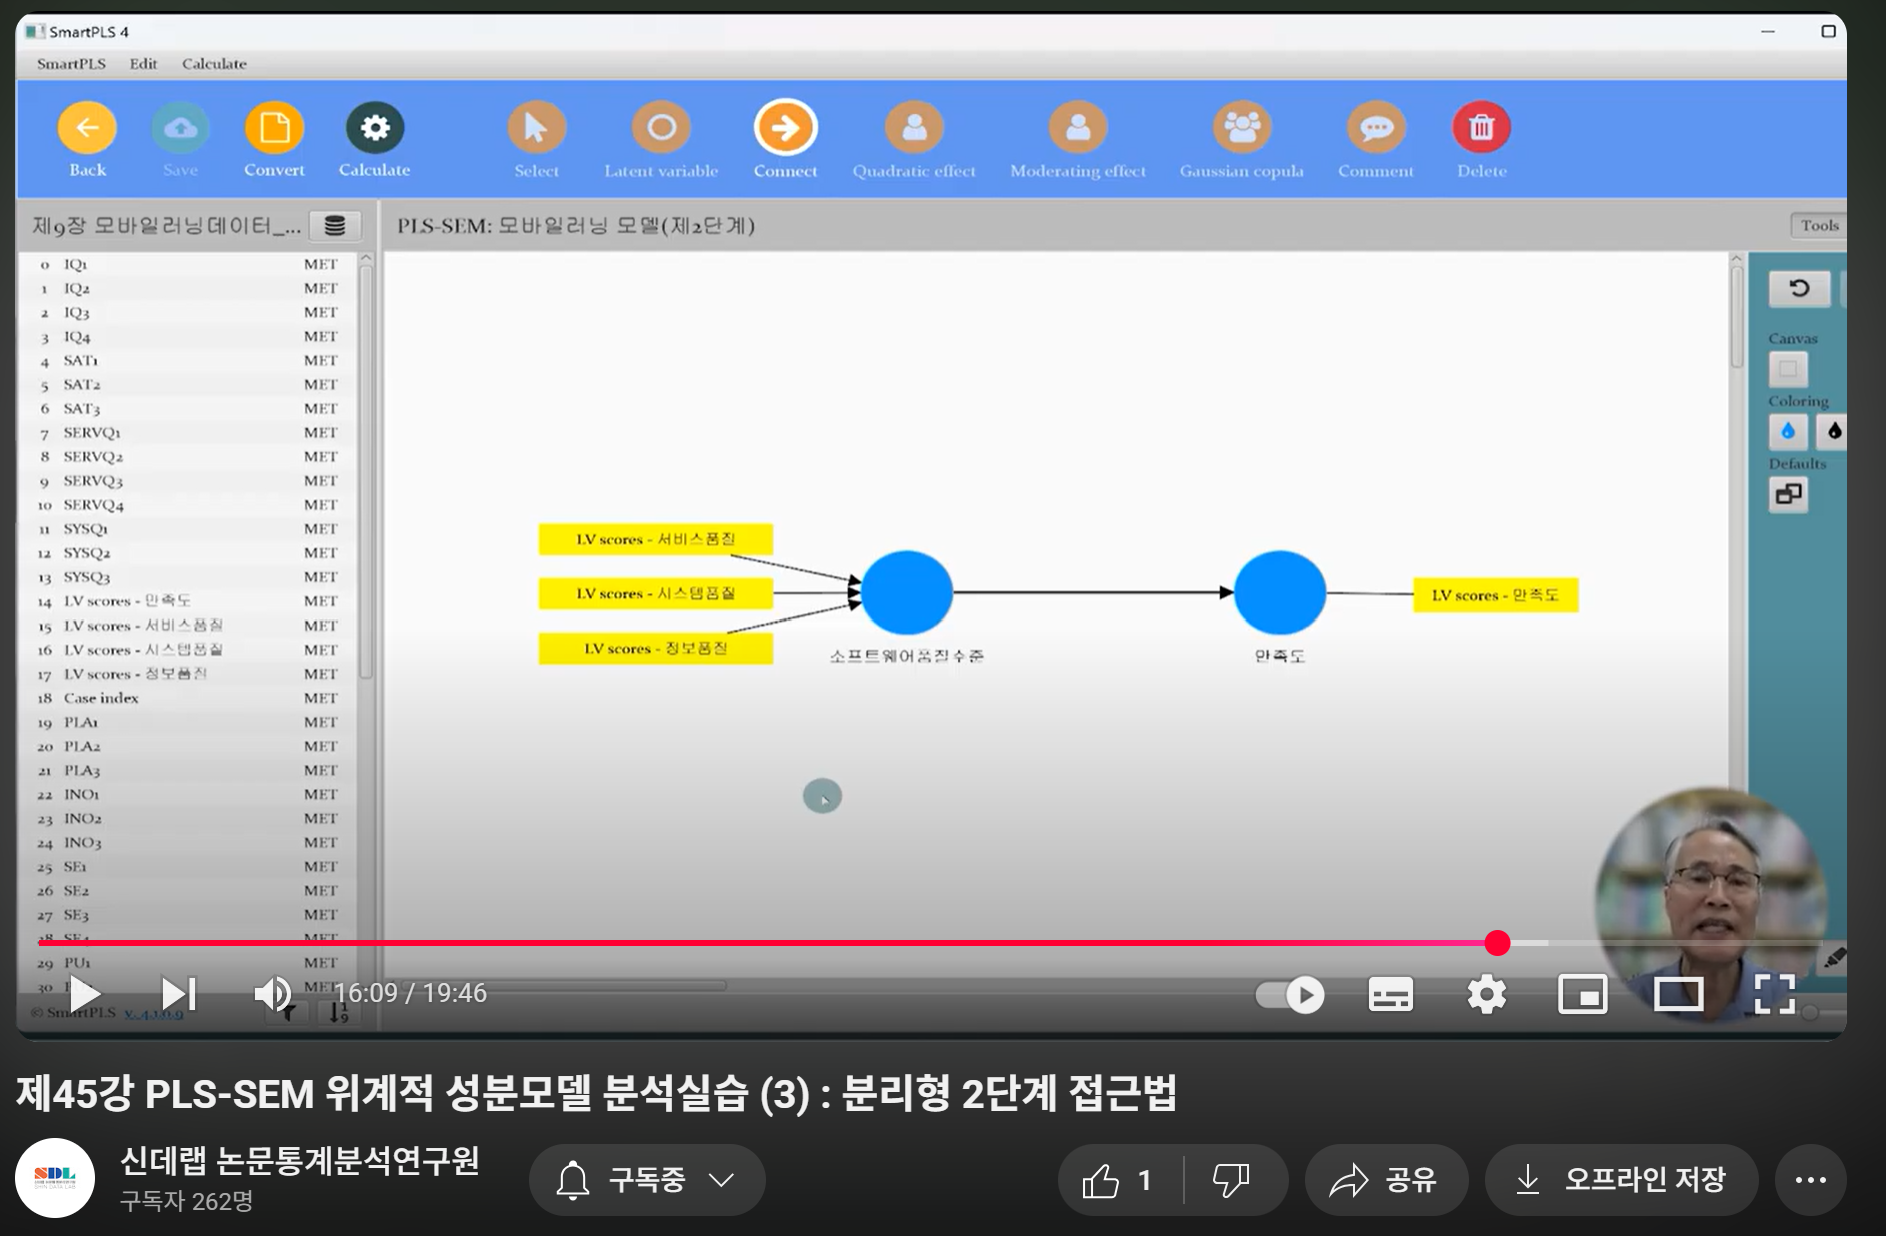Toggle subtitles on the video
Screen dimensions: 1886x1236
click(1391, 995)
